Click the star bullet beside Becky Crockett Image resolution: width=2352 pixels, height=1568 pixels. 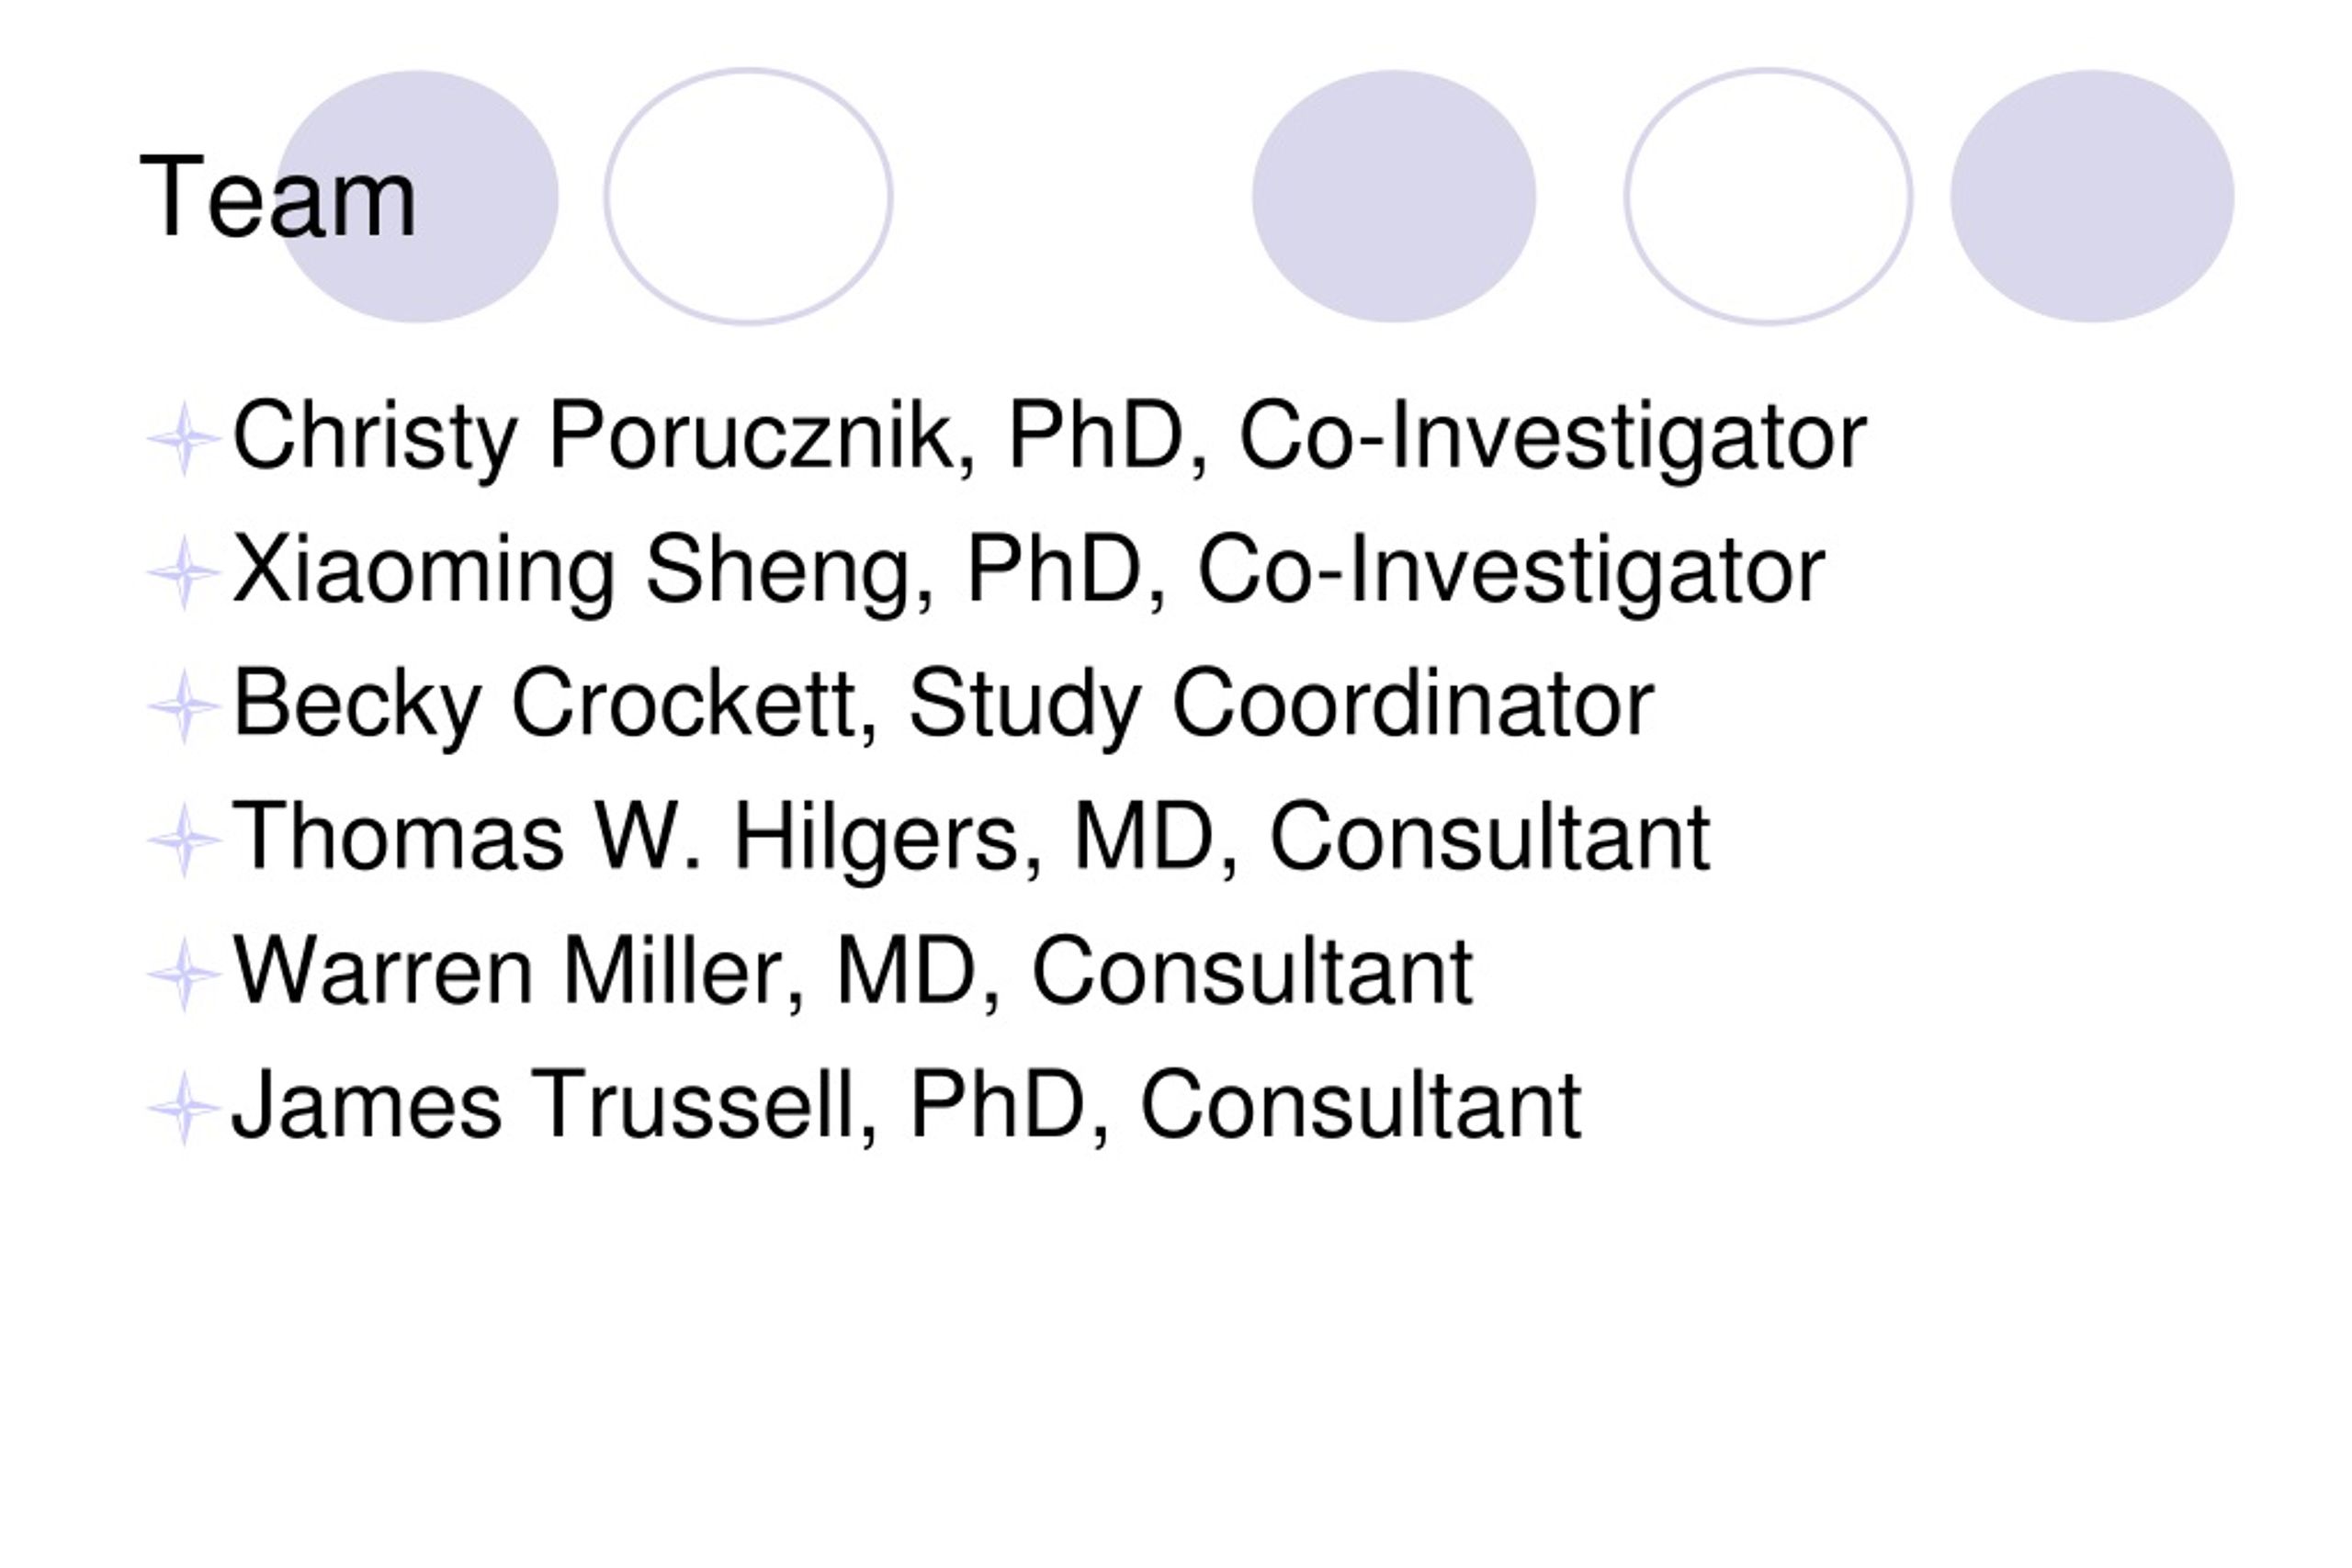(x=183, y=706)
